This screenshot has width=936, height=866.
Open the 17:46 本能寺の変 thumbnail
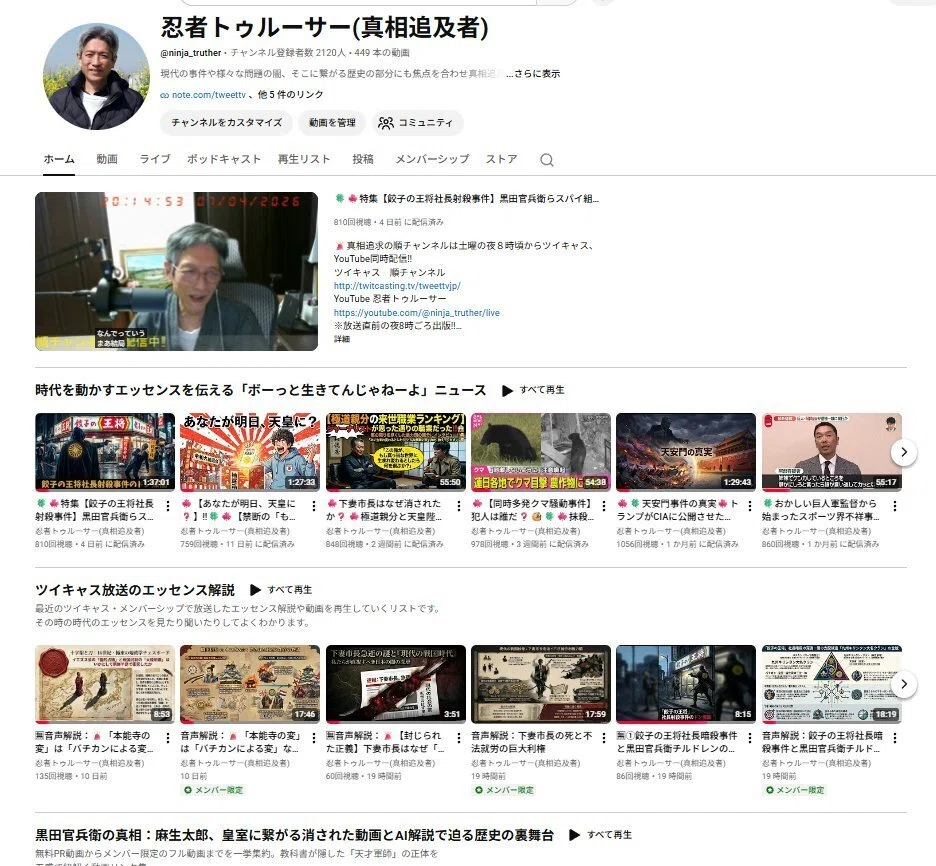tap(250, 684)
